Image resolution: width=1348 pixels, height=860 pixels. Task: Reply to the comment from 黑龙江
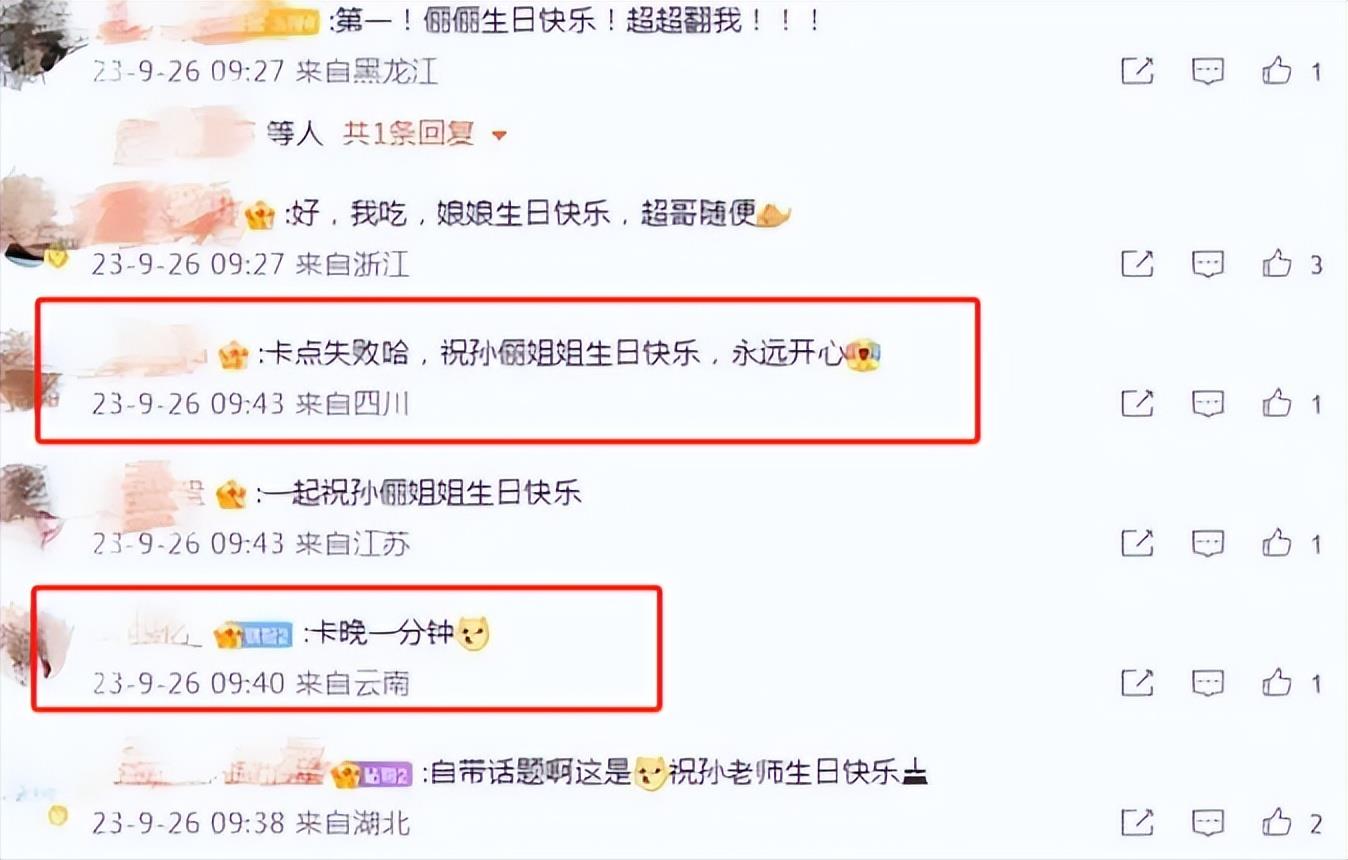point(1208,71)
